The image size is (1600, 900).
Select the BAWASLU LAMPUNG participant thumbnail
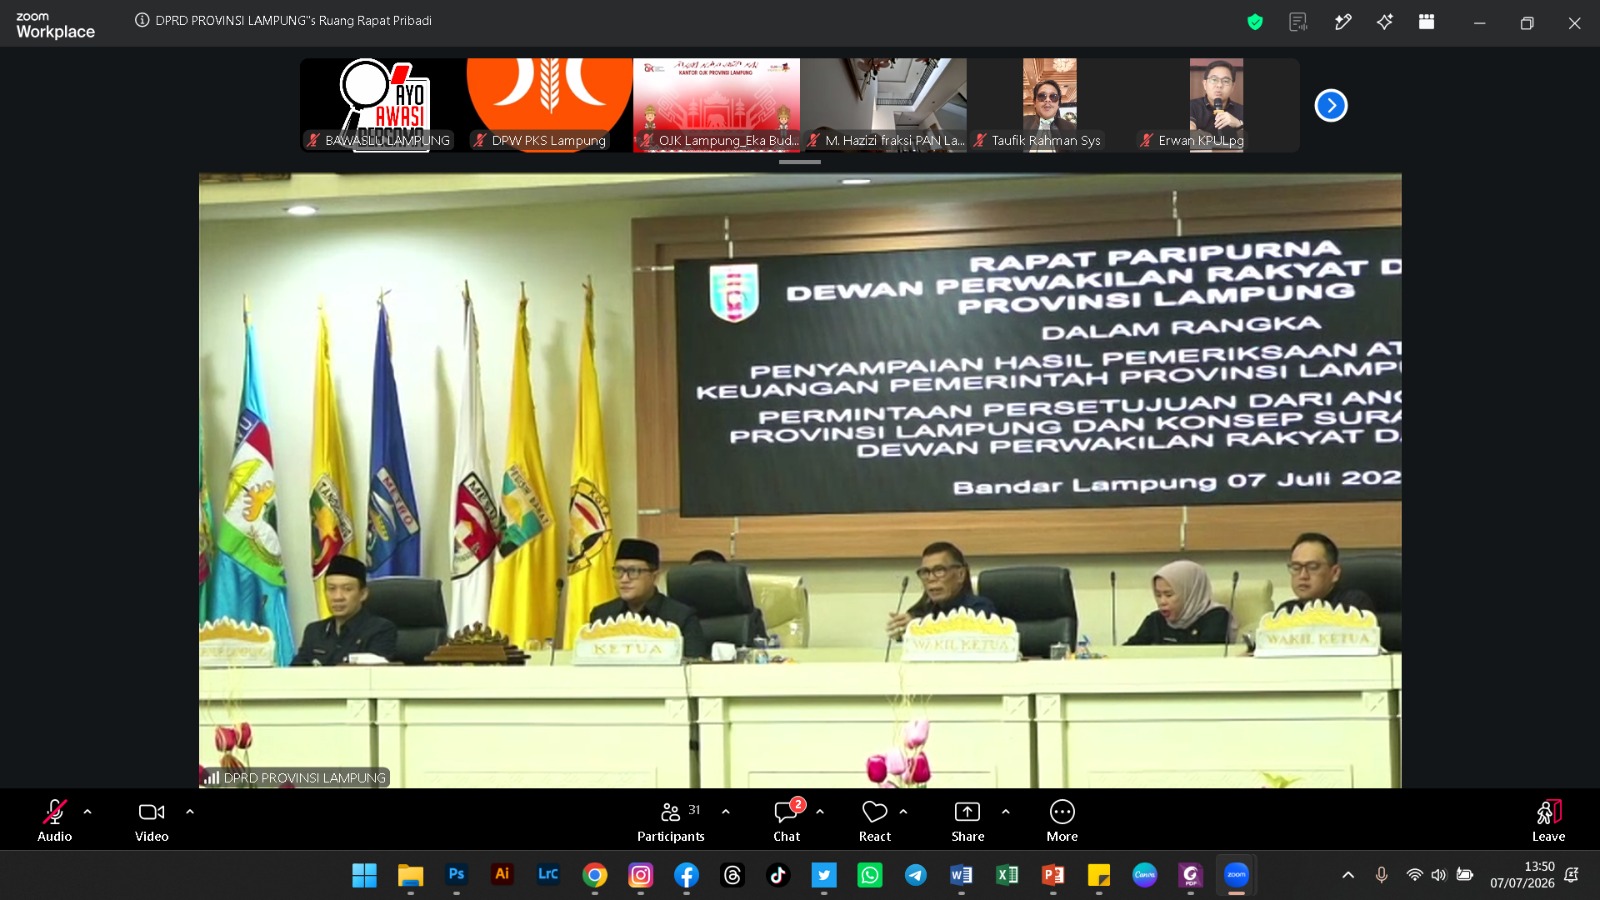[x=383, y=105]
